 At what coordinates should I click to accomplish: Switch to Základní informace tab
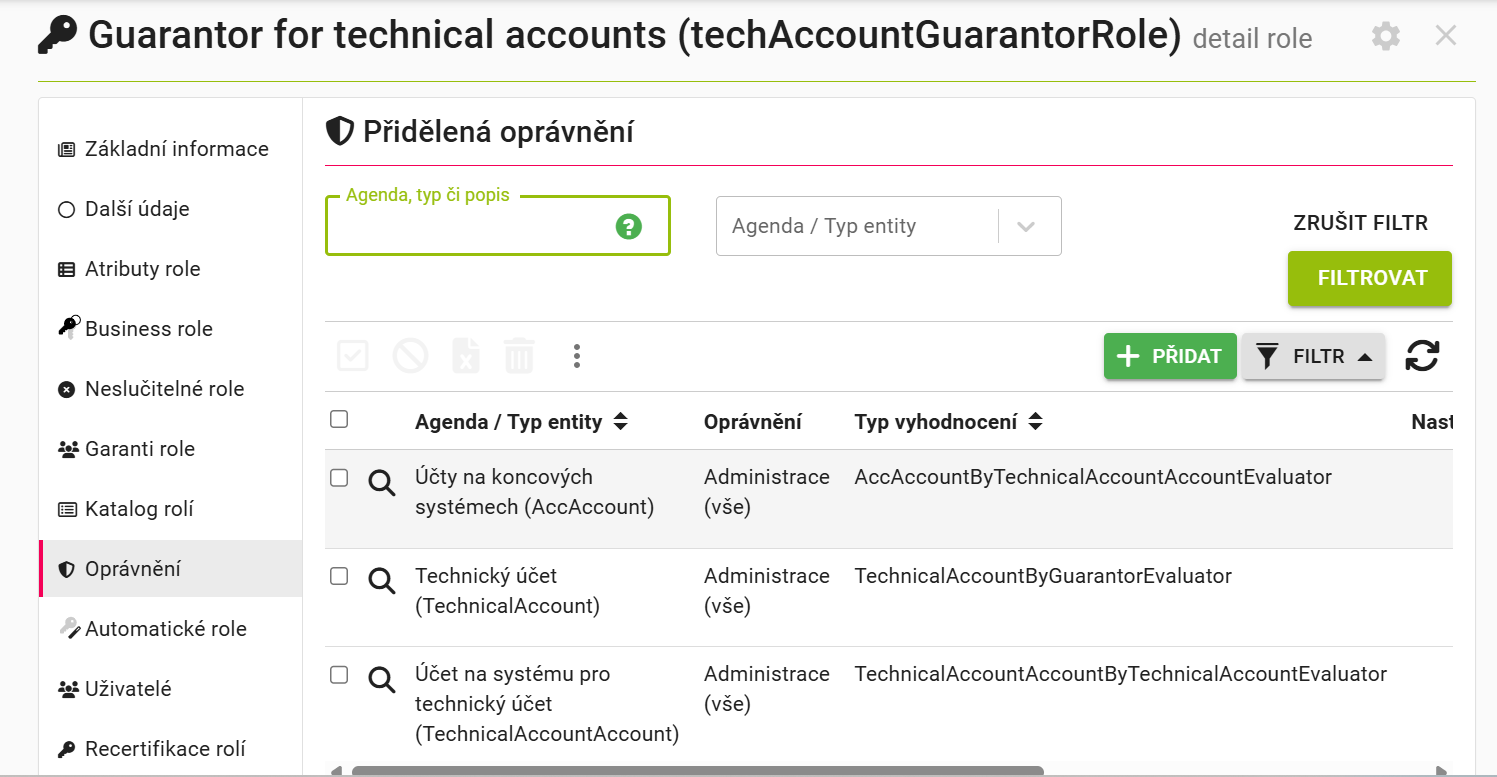point(163,149)
